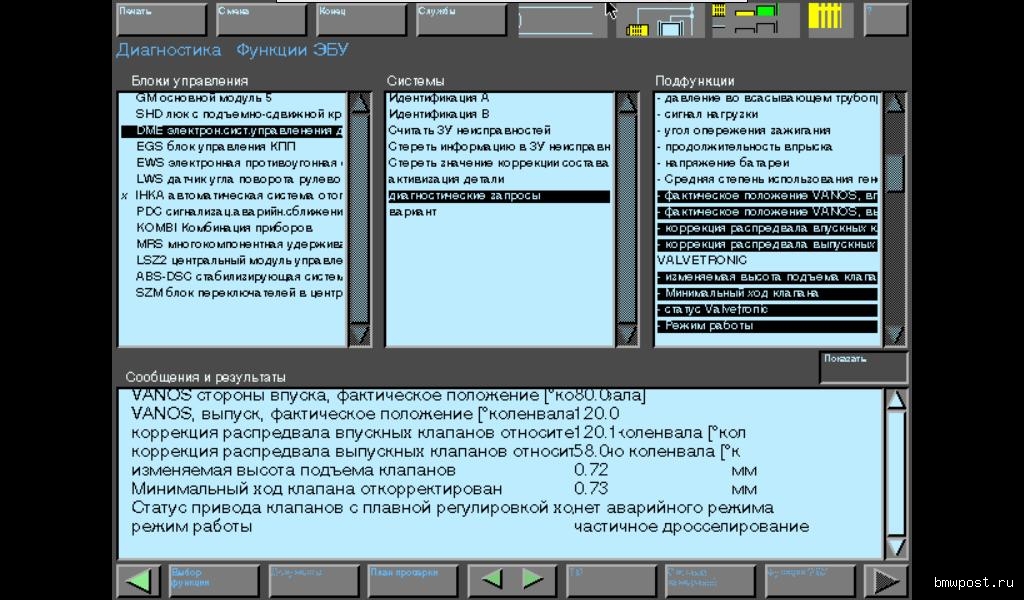This screenshot has width=1024, height=600.
Task: Toggle 'Минимальный ход клапана' subfunction selection
Action: coord(766,294)
